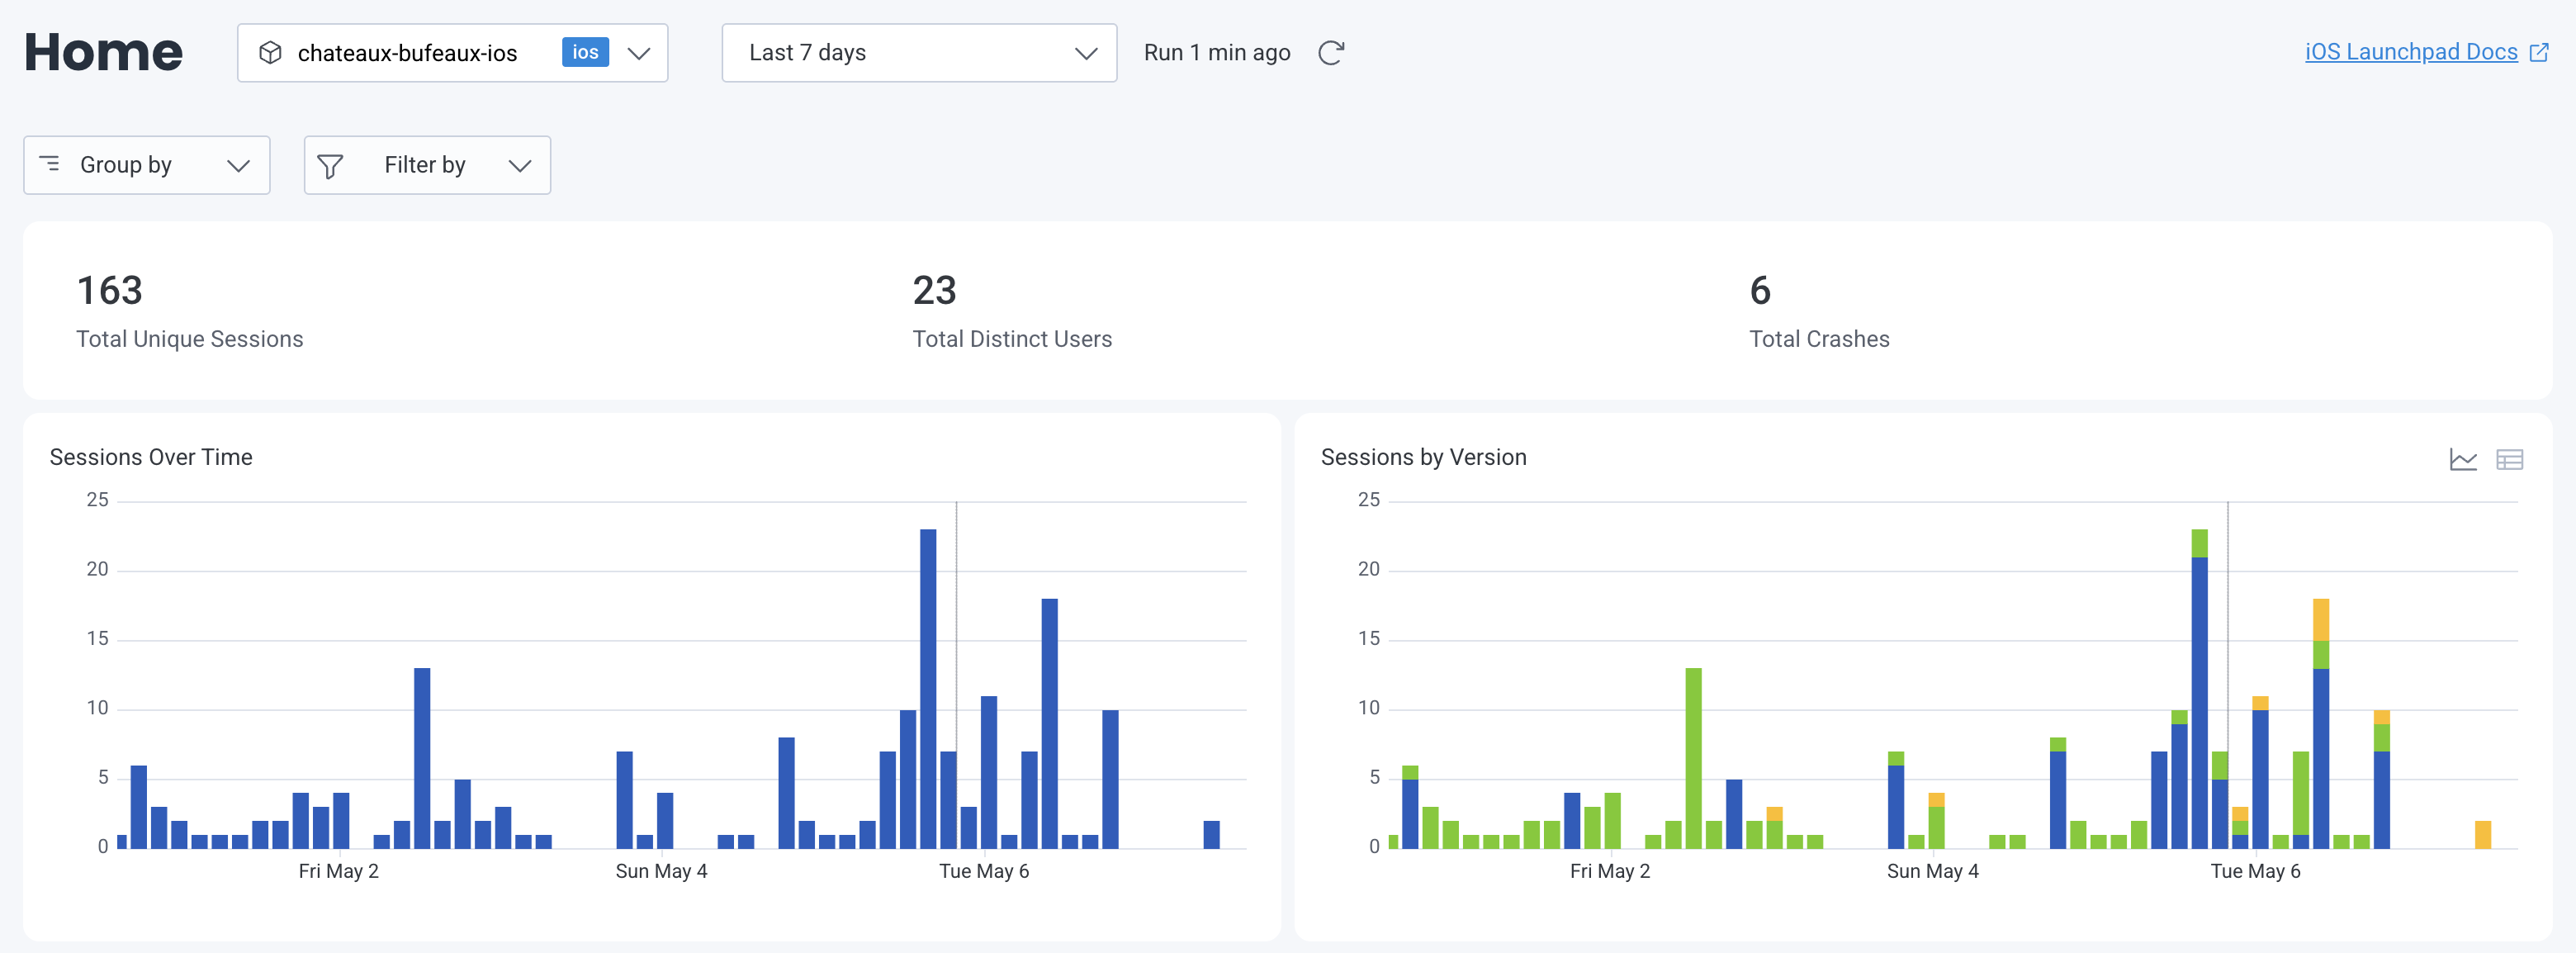
Task: Click the funnel filter icon
Action: (x=330, y=166)
